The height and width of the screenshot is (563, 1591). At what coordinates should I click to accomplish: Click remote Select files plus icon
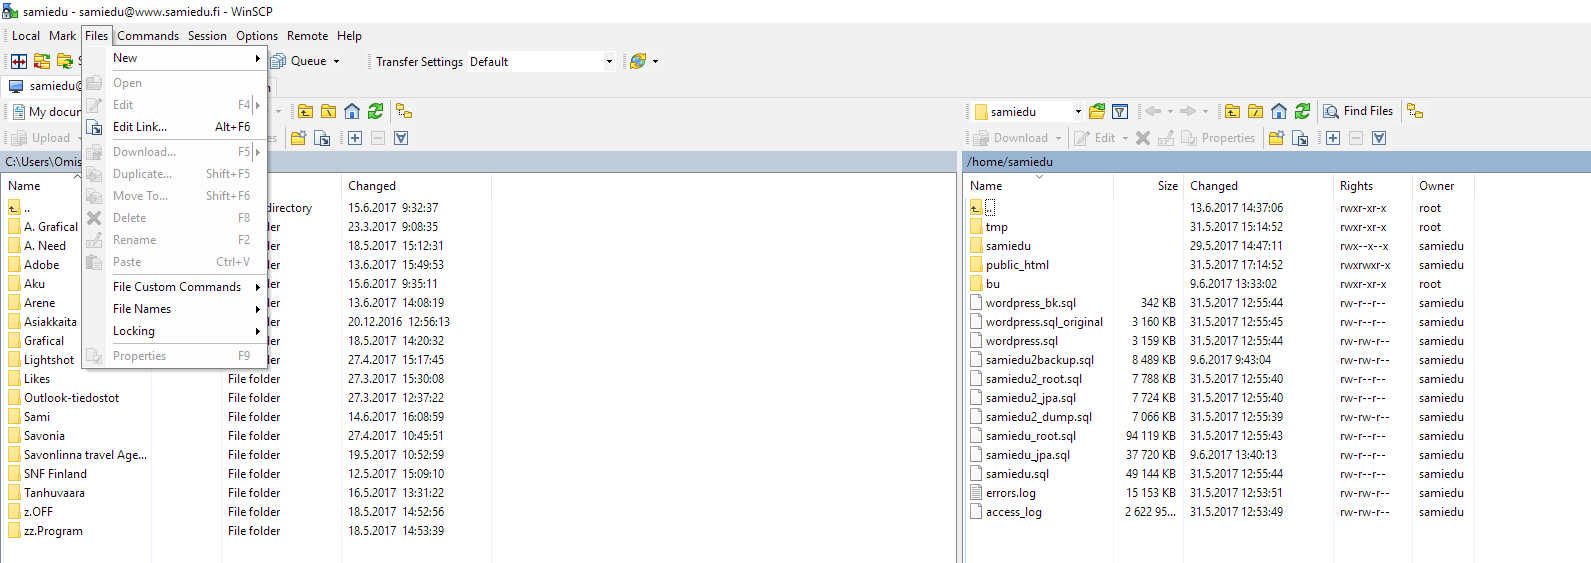pyautogui.click(x=1333, y=138)
